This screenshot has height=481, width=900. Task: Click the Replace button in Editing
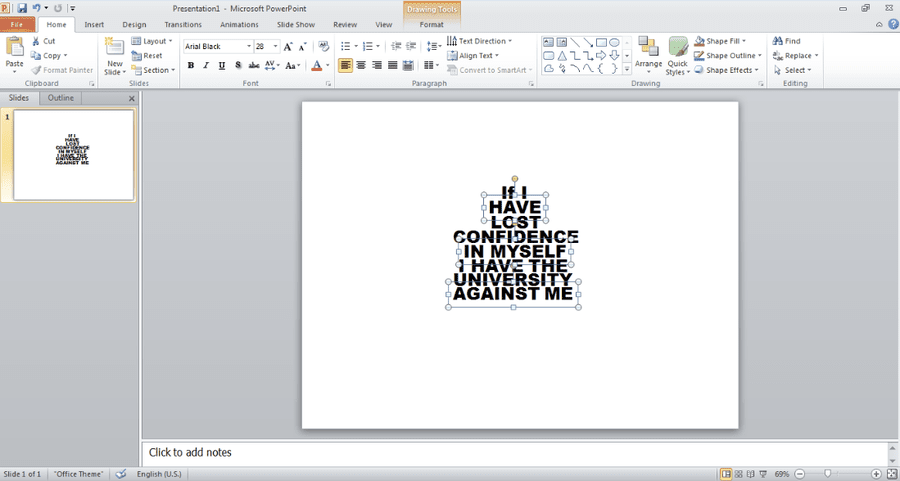[x=795, y=56]
